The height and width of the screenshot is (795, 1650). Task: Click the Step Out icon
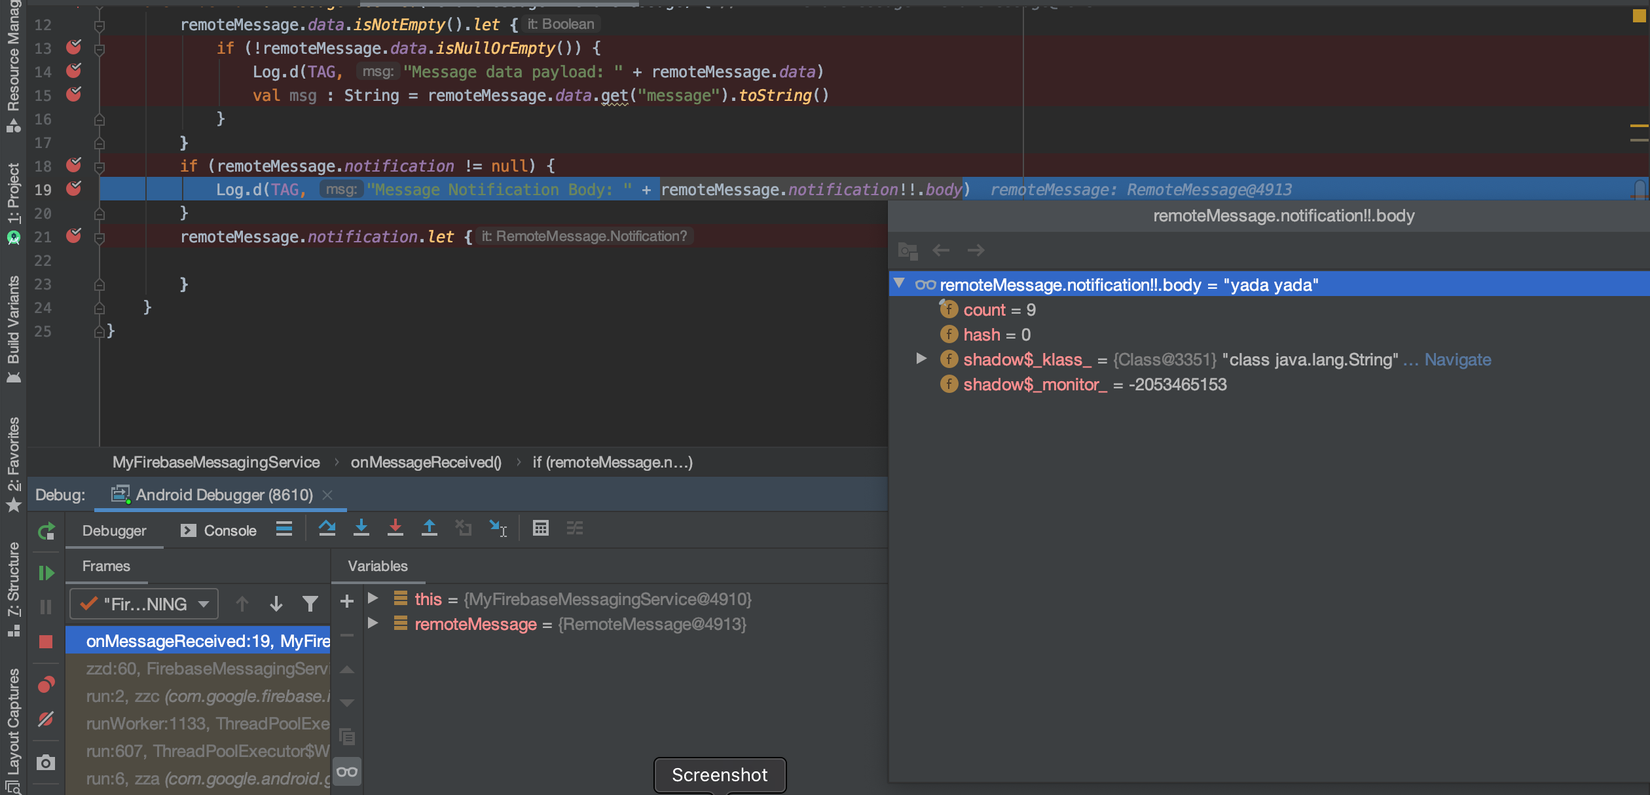point(429,529)
